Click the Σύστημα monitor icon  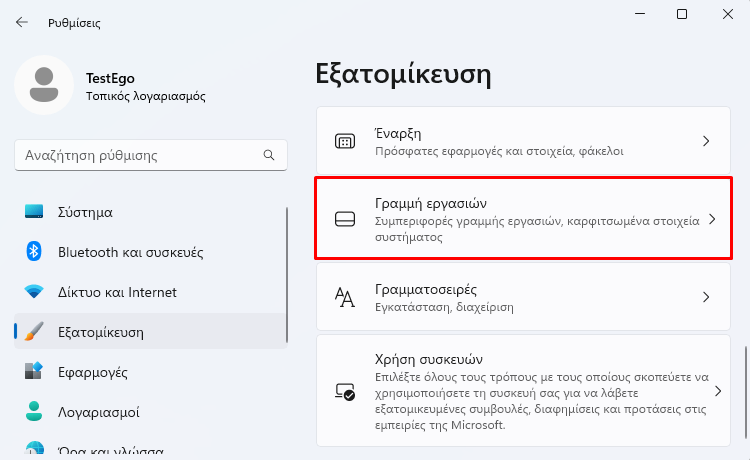[x=35, y=212]
